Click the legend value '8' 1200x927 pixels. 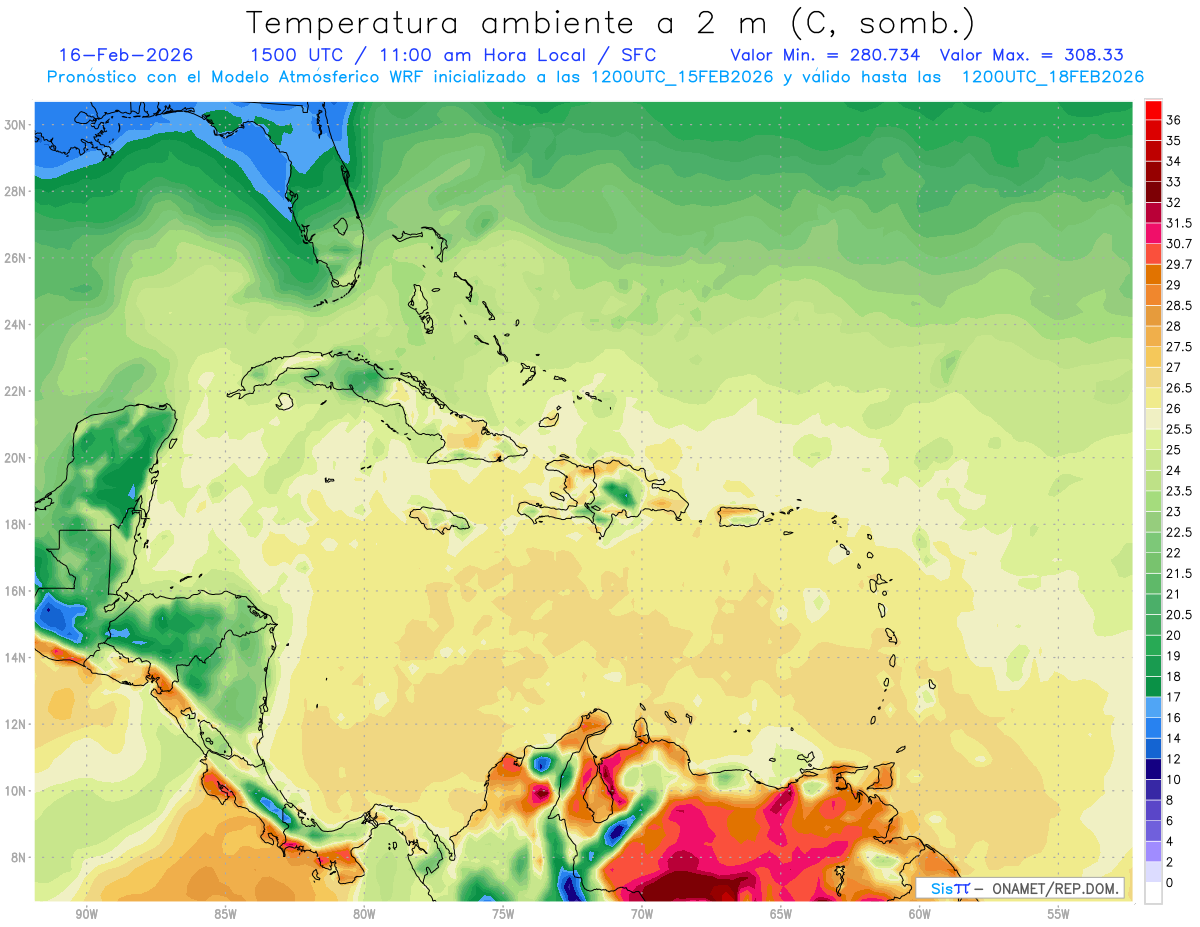pos(1171,800)
